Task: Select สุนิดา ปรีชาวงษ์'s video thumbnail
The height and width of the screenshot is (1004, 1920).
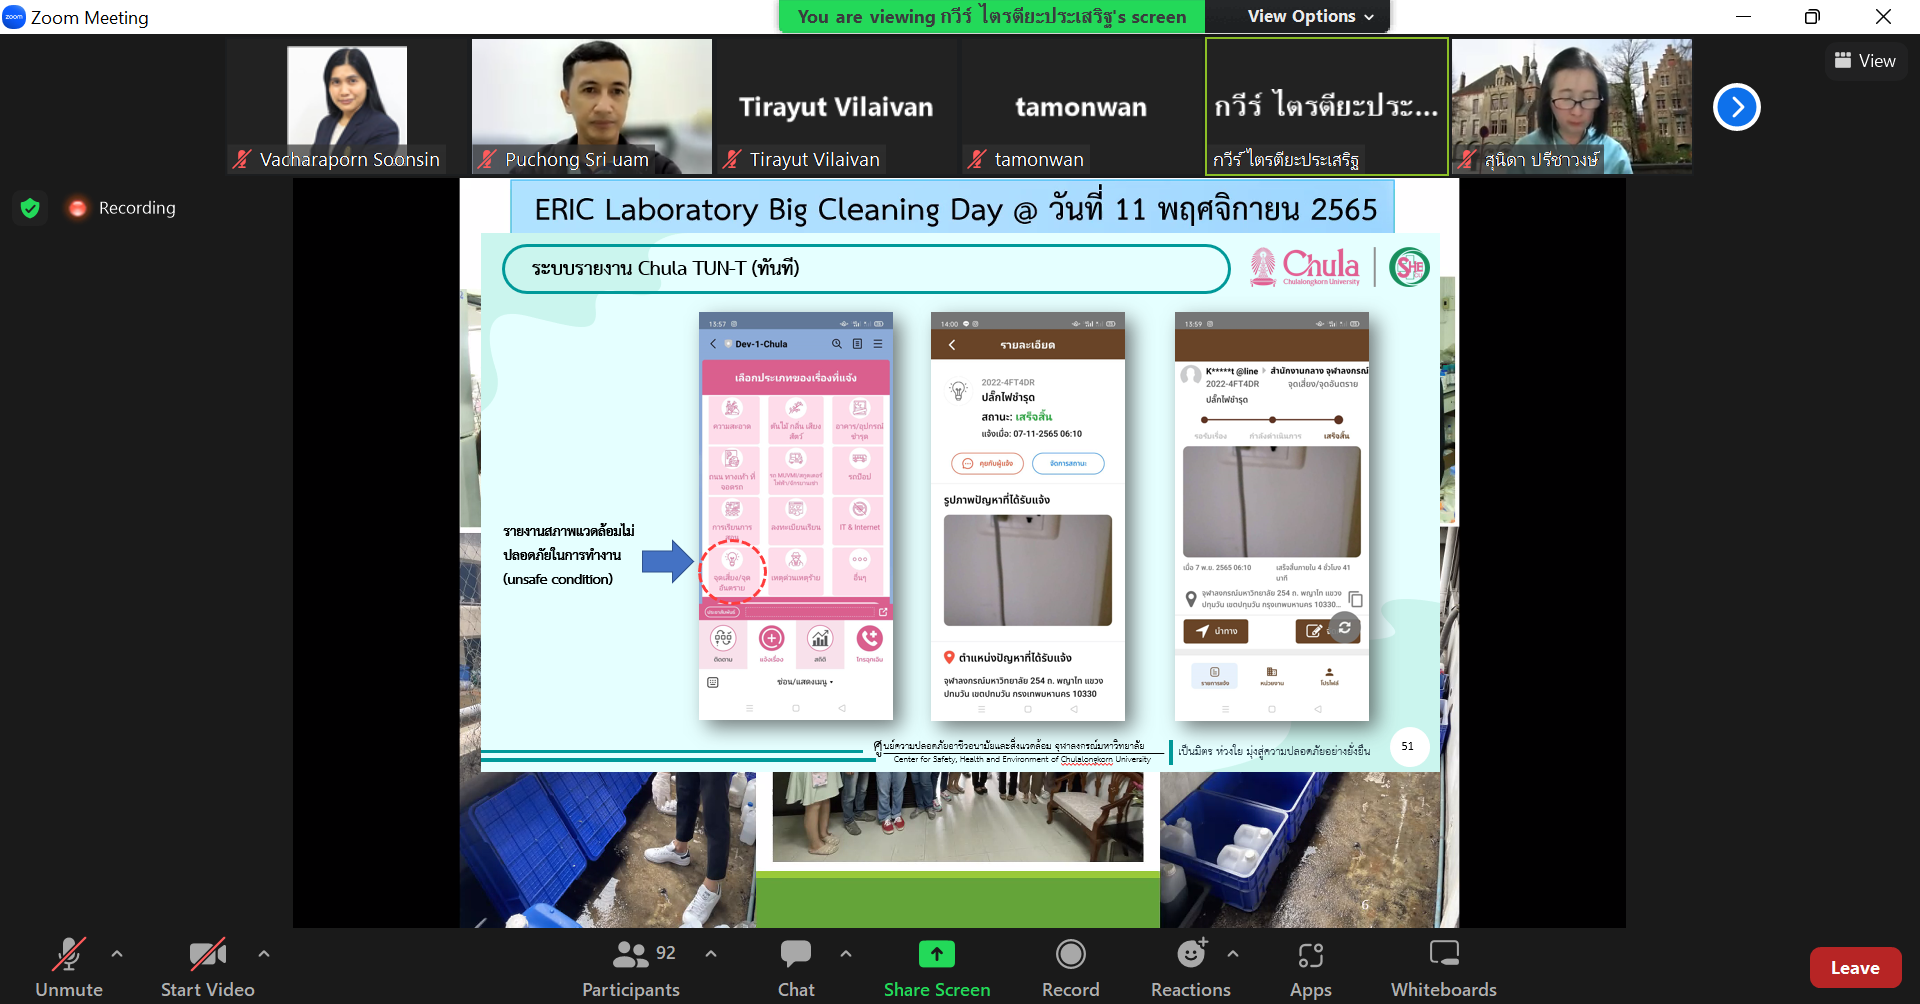Action: coord(1571,106)
